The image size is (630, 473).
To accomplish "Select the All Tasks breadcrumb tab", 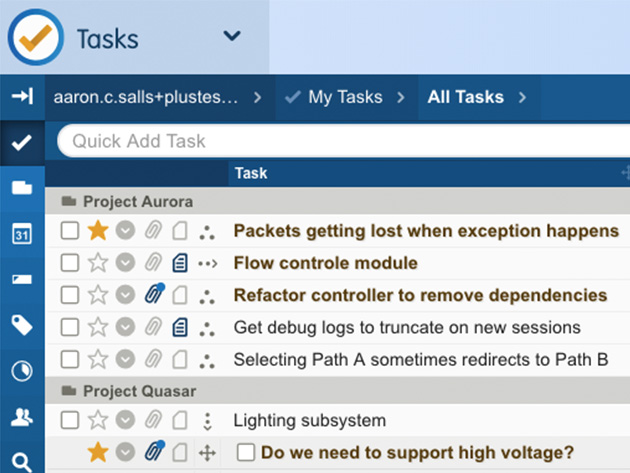I will pyautogui.click(x=465, y=97).
